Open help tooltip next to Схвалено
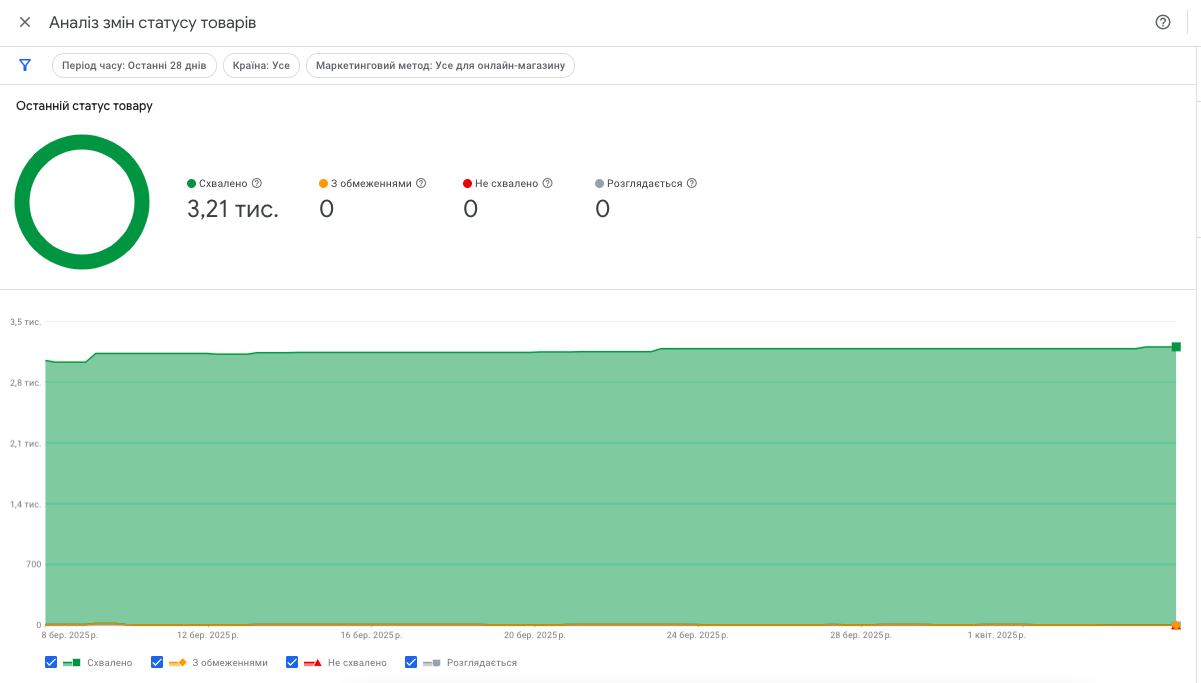 (x=257, y=184)
